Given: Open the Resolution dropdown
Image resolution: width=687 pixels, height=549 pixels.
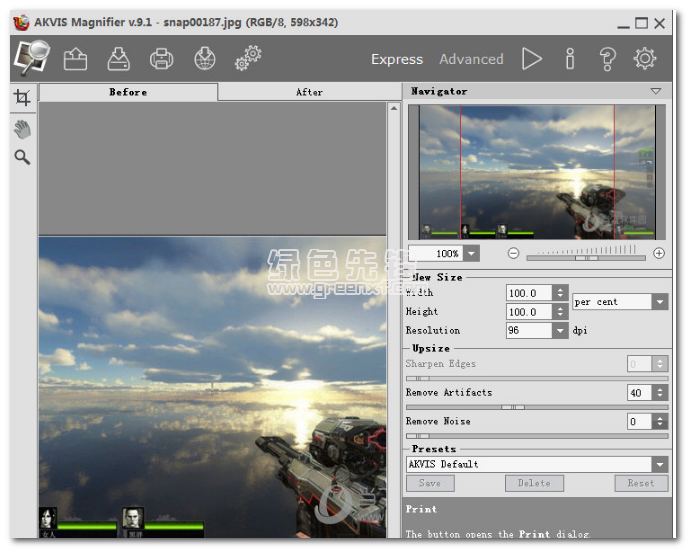Looking at the screenshot, I should (x=560, y=330).
